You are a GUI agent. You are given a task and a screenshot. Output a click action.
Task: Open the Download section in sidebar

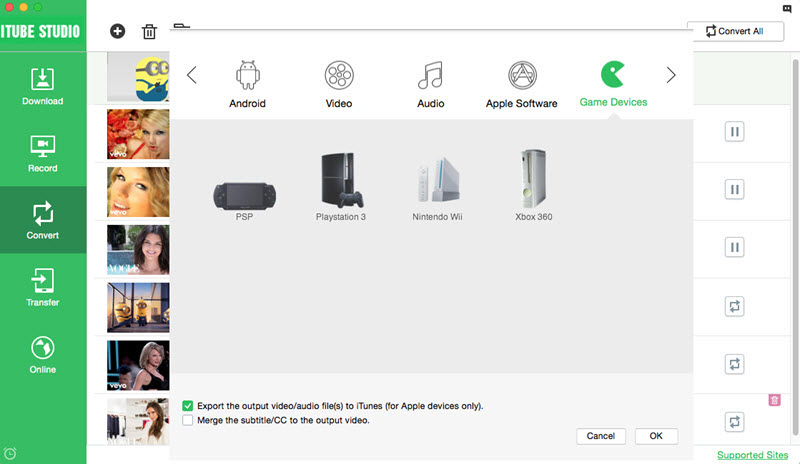(43, 86)
